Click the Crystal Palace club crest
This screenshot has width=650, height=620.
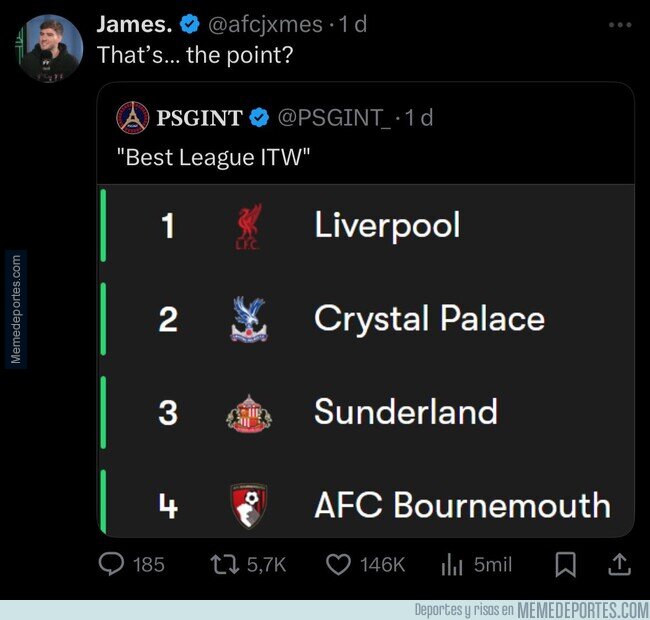246,319
